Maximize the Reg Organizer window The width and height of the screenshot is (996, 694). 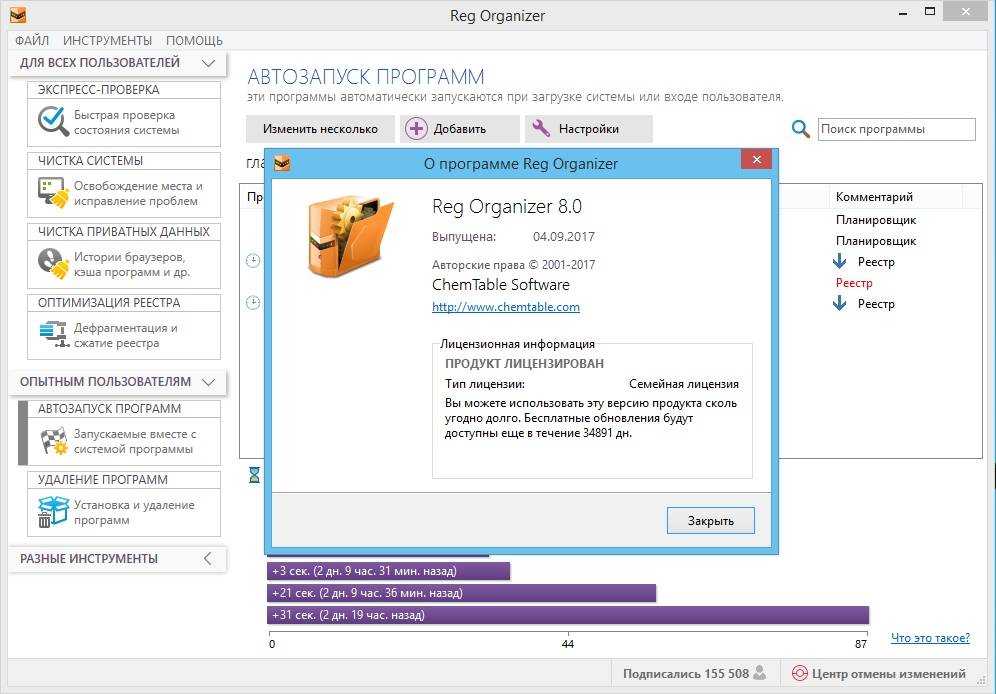930,12
